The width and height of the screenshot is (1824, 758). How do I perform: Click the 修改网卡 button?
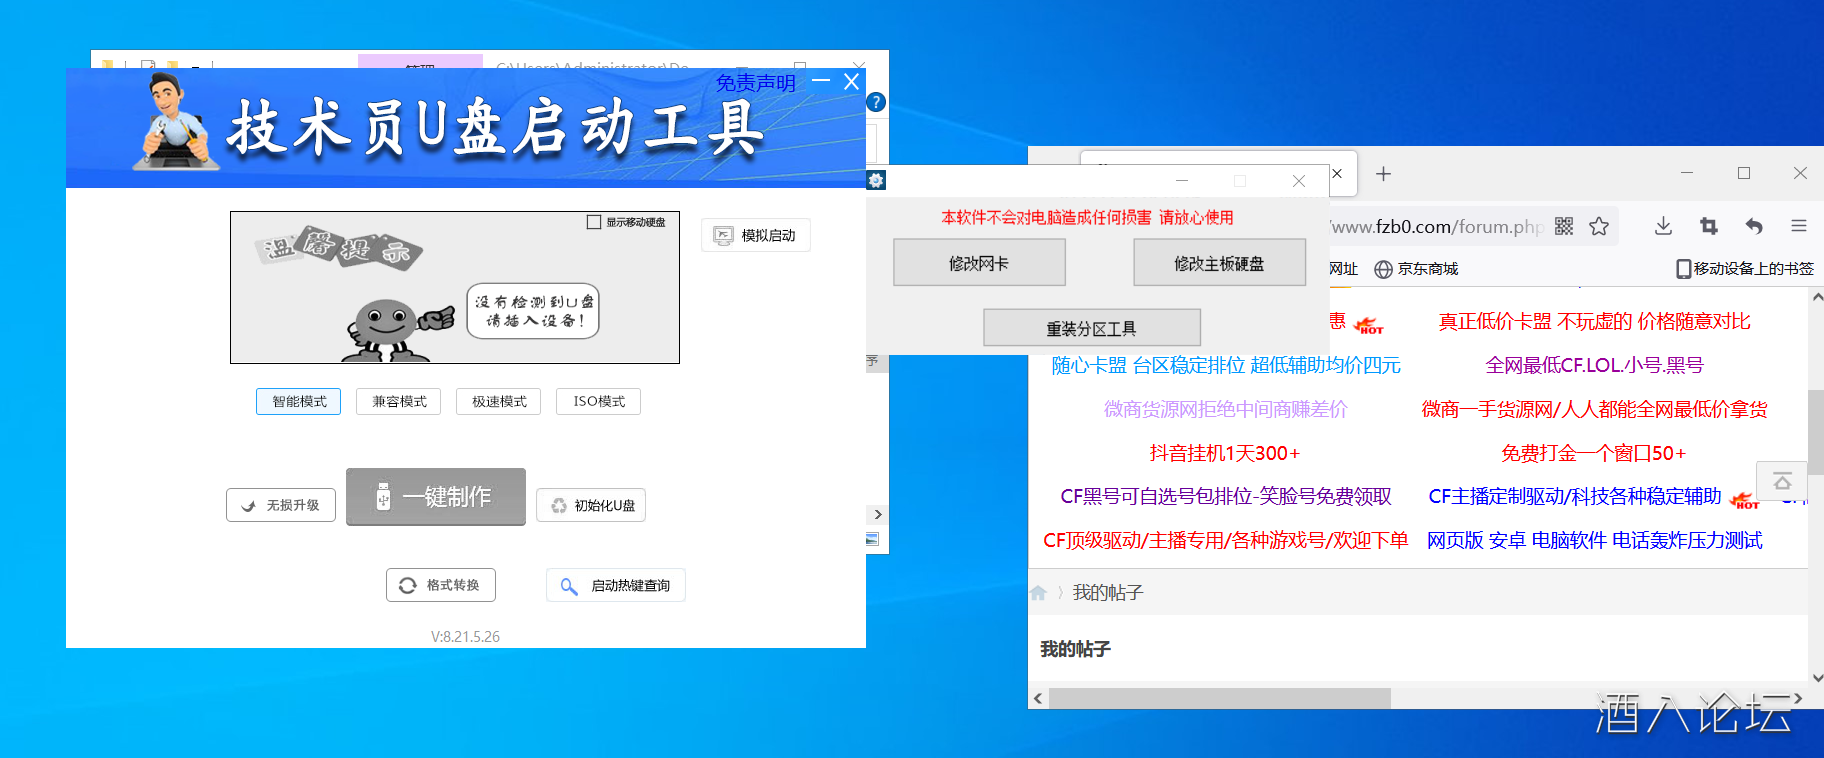point(979,263)
